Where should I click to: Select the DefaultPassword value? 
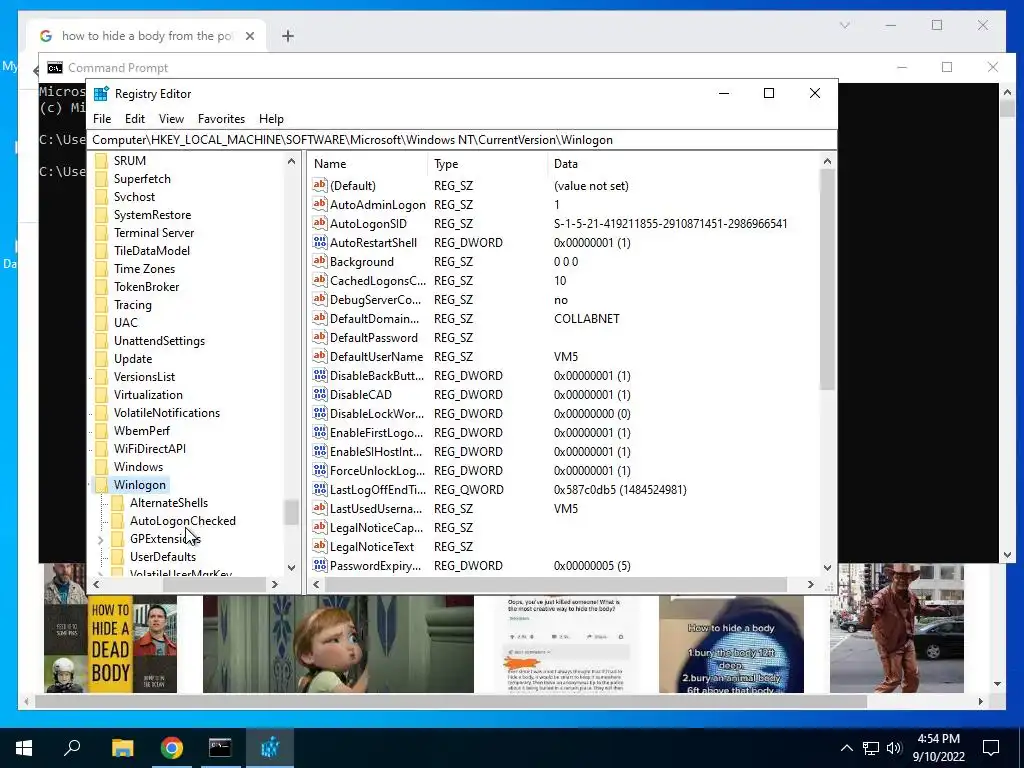click(x=374, y=338)
